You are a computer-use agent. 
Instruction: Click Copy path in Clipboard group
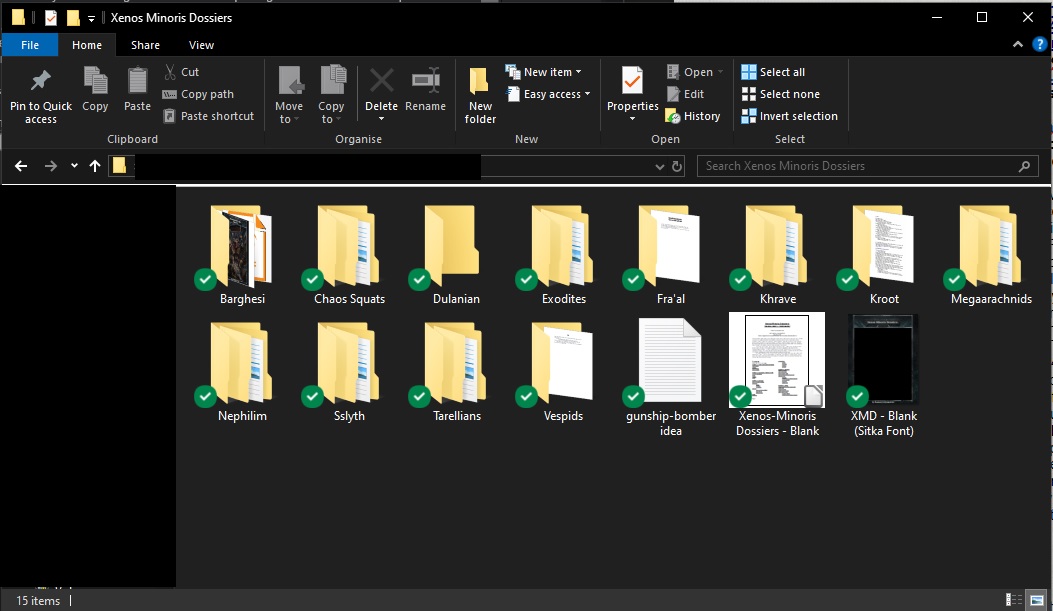click(x=198, y=94)
